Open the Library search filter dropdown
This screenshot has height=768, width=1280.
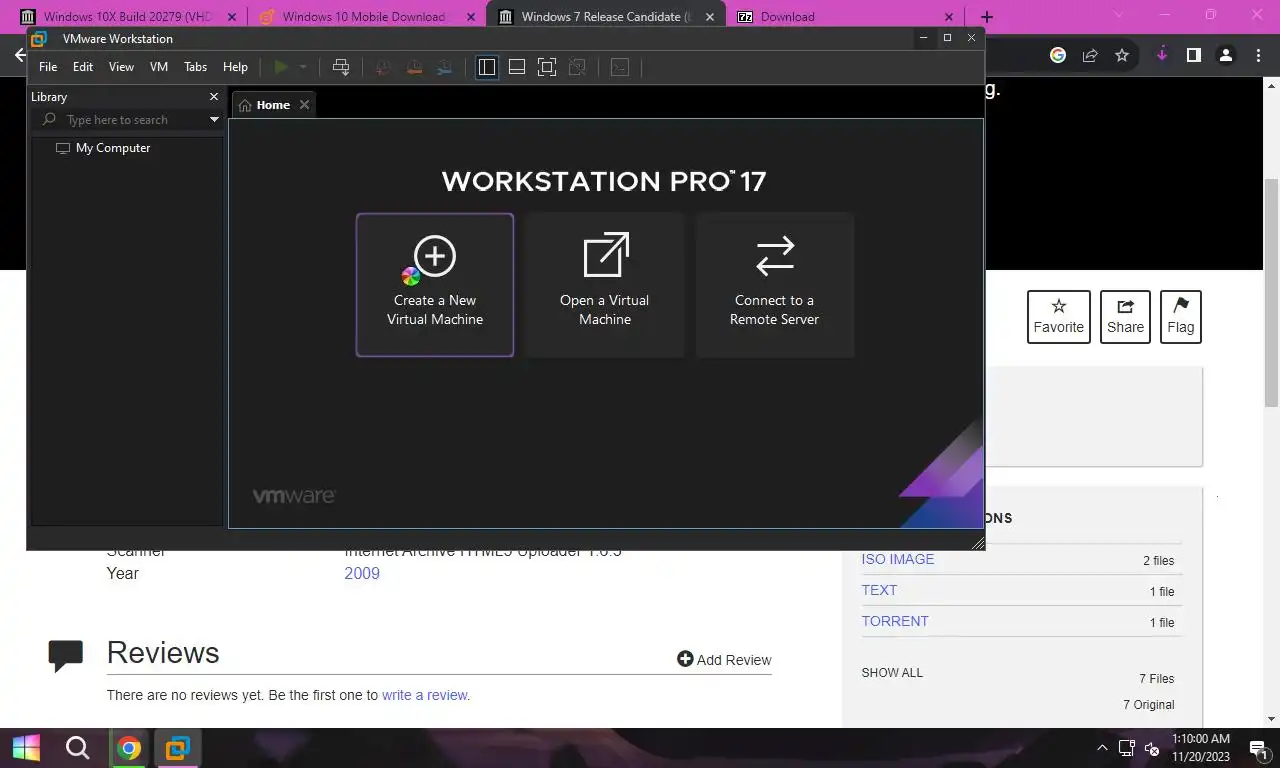(x=214, y=120)
